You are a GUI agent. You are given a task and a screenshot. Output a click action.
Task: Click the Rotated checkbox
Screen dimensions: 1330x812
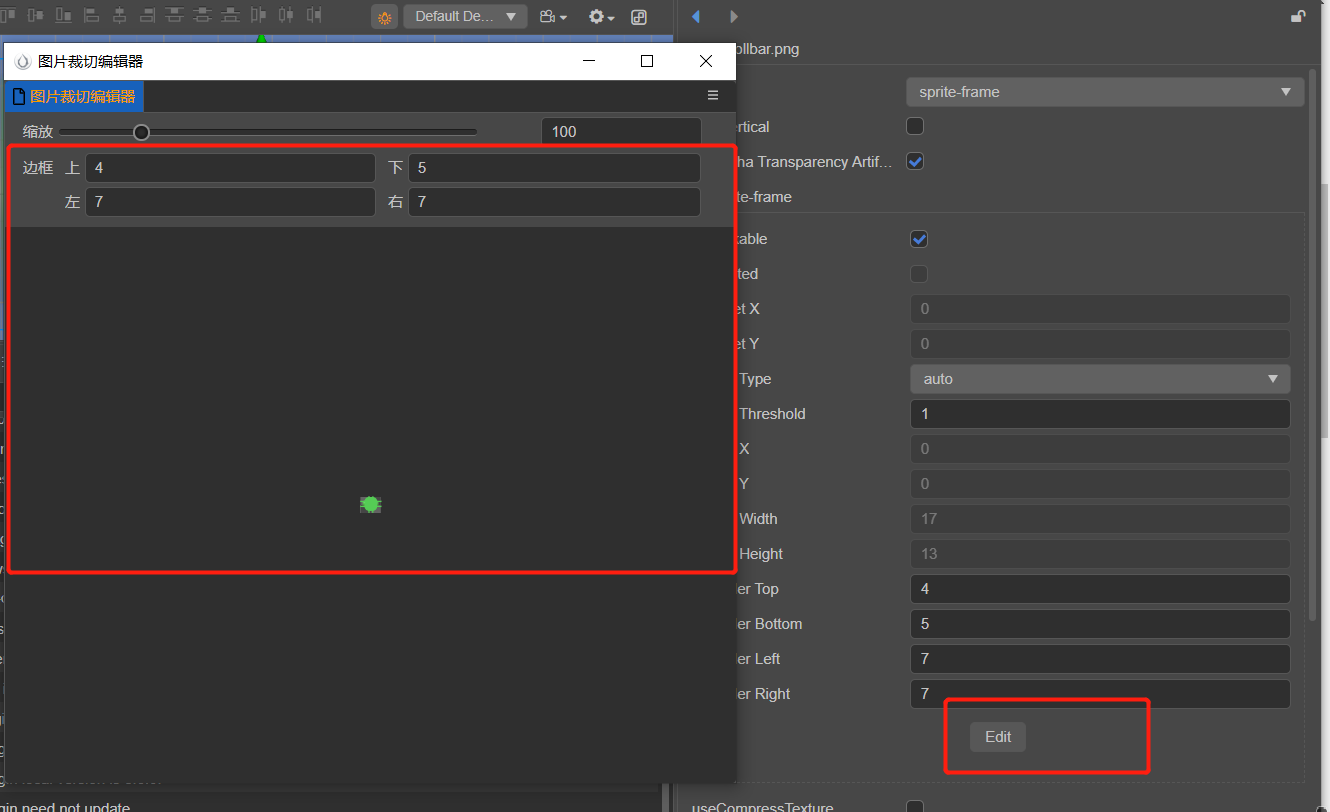(x=919, y=274)
